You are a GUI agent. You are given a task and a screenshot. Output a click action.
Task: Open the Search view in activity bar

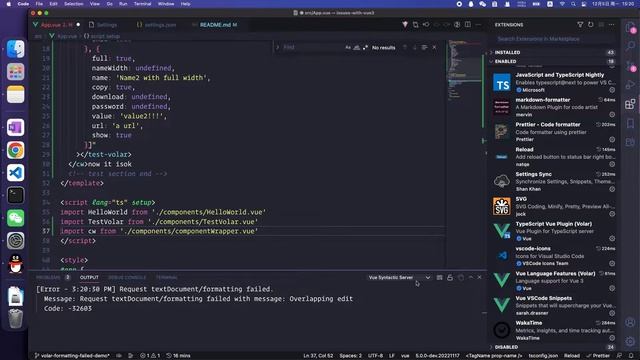pyautogui.click(x=631, y=46)
